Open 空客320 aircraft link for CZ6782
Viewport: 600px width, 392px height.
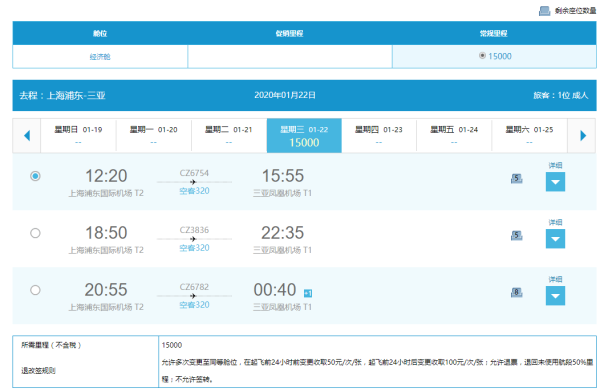point(194,305)
